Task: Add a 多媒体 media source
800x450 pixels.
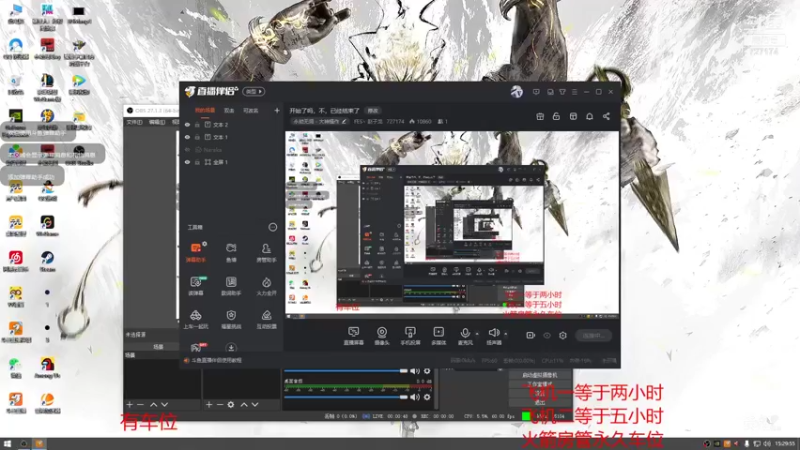Action: click(438, 336)
